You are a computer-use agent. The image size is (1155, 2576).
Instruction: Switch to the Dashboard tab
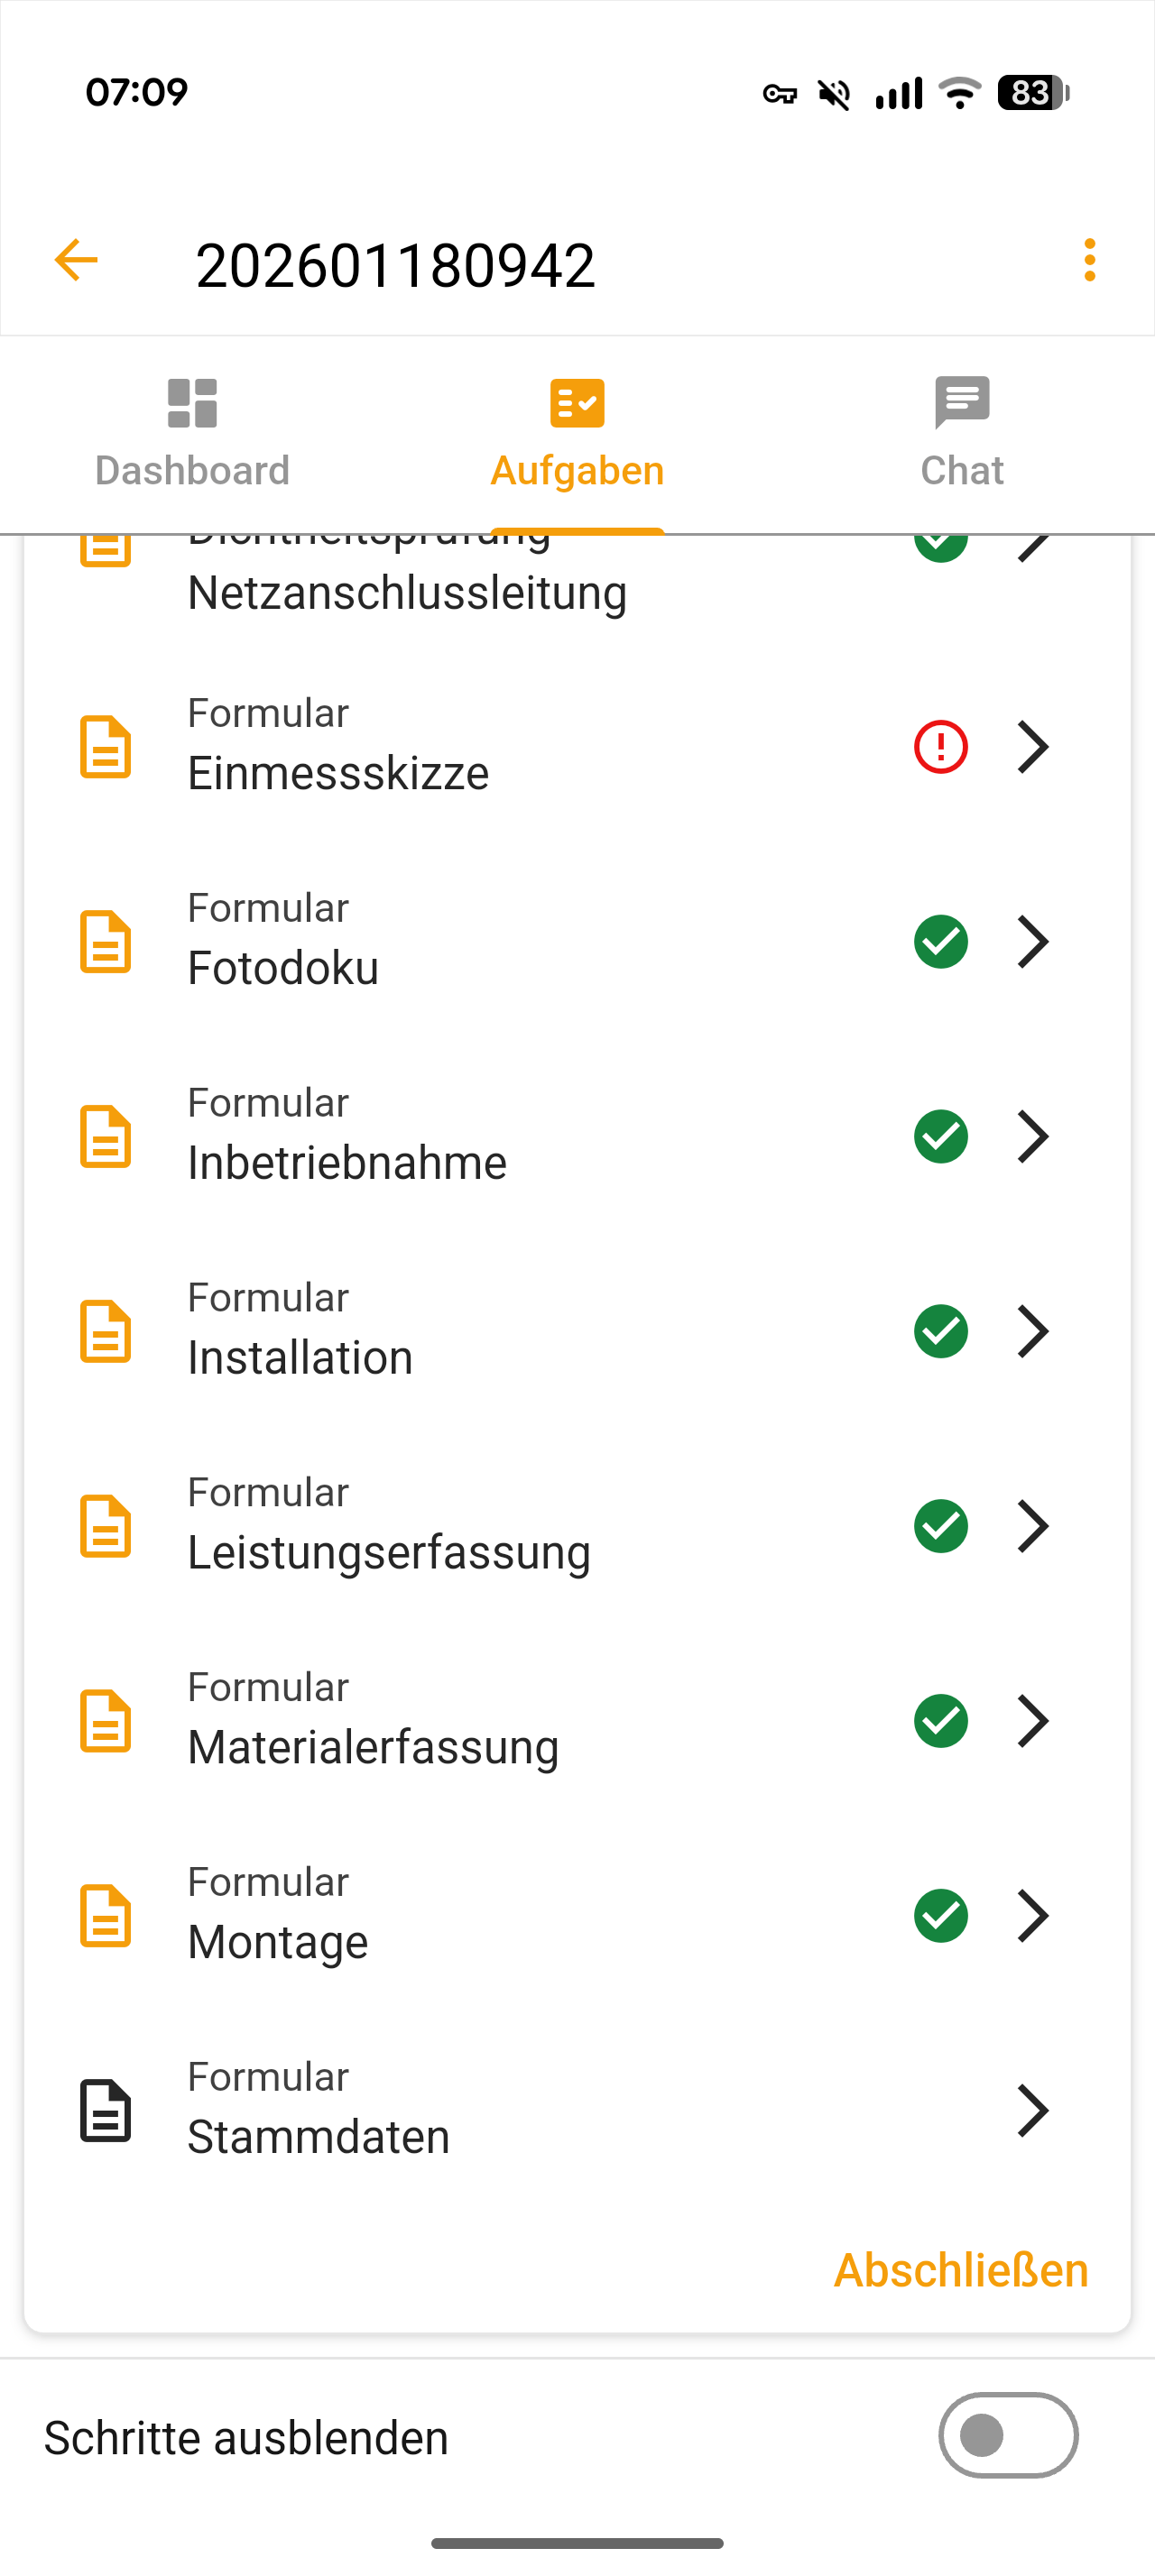pos(192,433)
